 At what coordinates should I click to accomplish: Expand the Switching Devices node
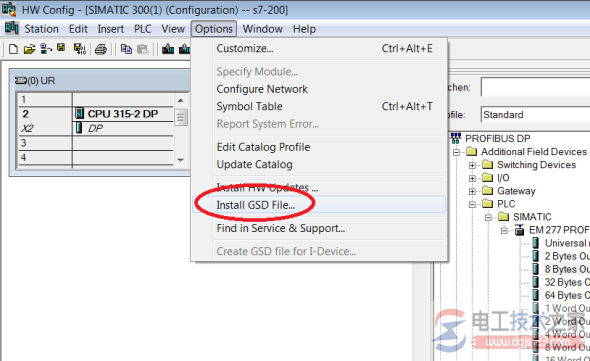pos(472,165)
